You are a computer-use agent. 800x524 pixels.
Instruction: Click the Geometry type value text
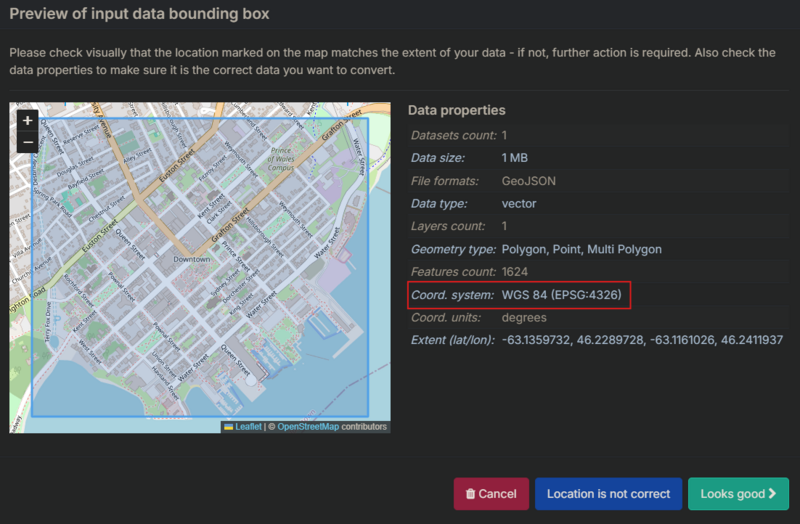(581, 249)
